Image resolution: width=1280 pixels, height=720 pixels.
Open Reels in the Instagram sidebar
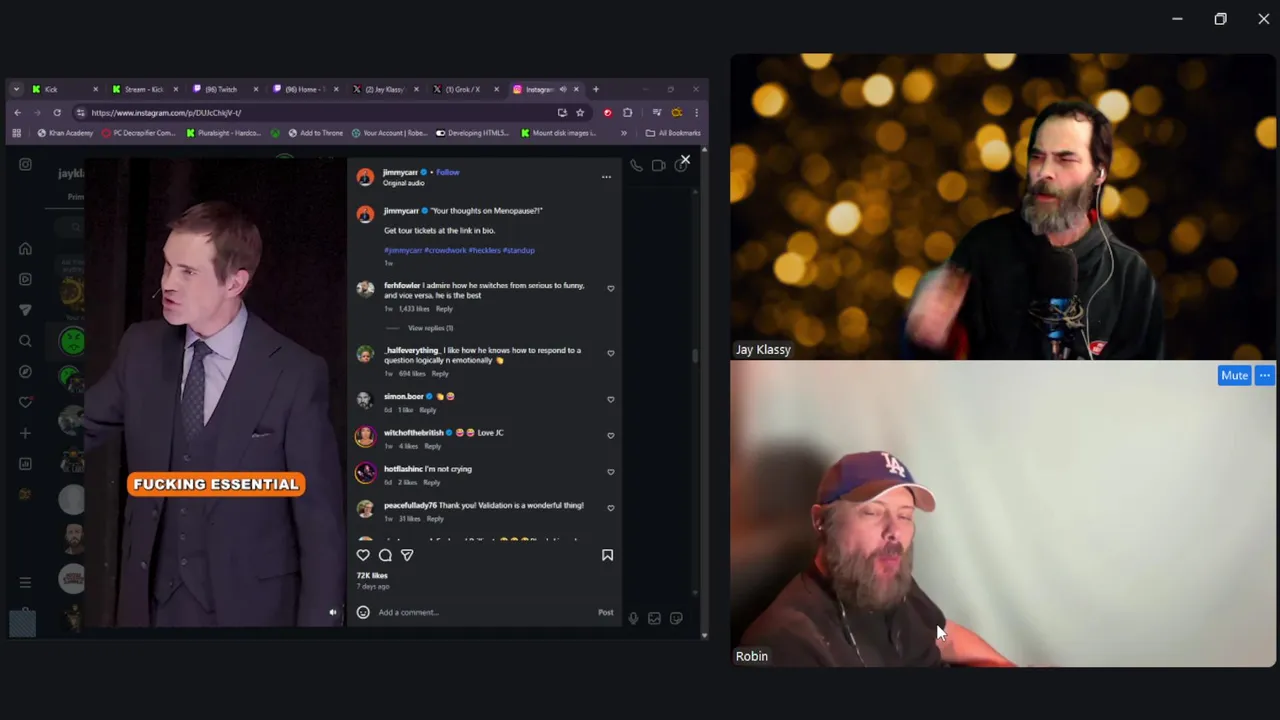(x=25, y=279)
